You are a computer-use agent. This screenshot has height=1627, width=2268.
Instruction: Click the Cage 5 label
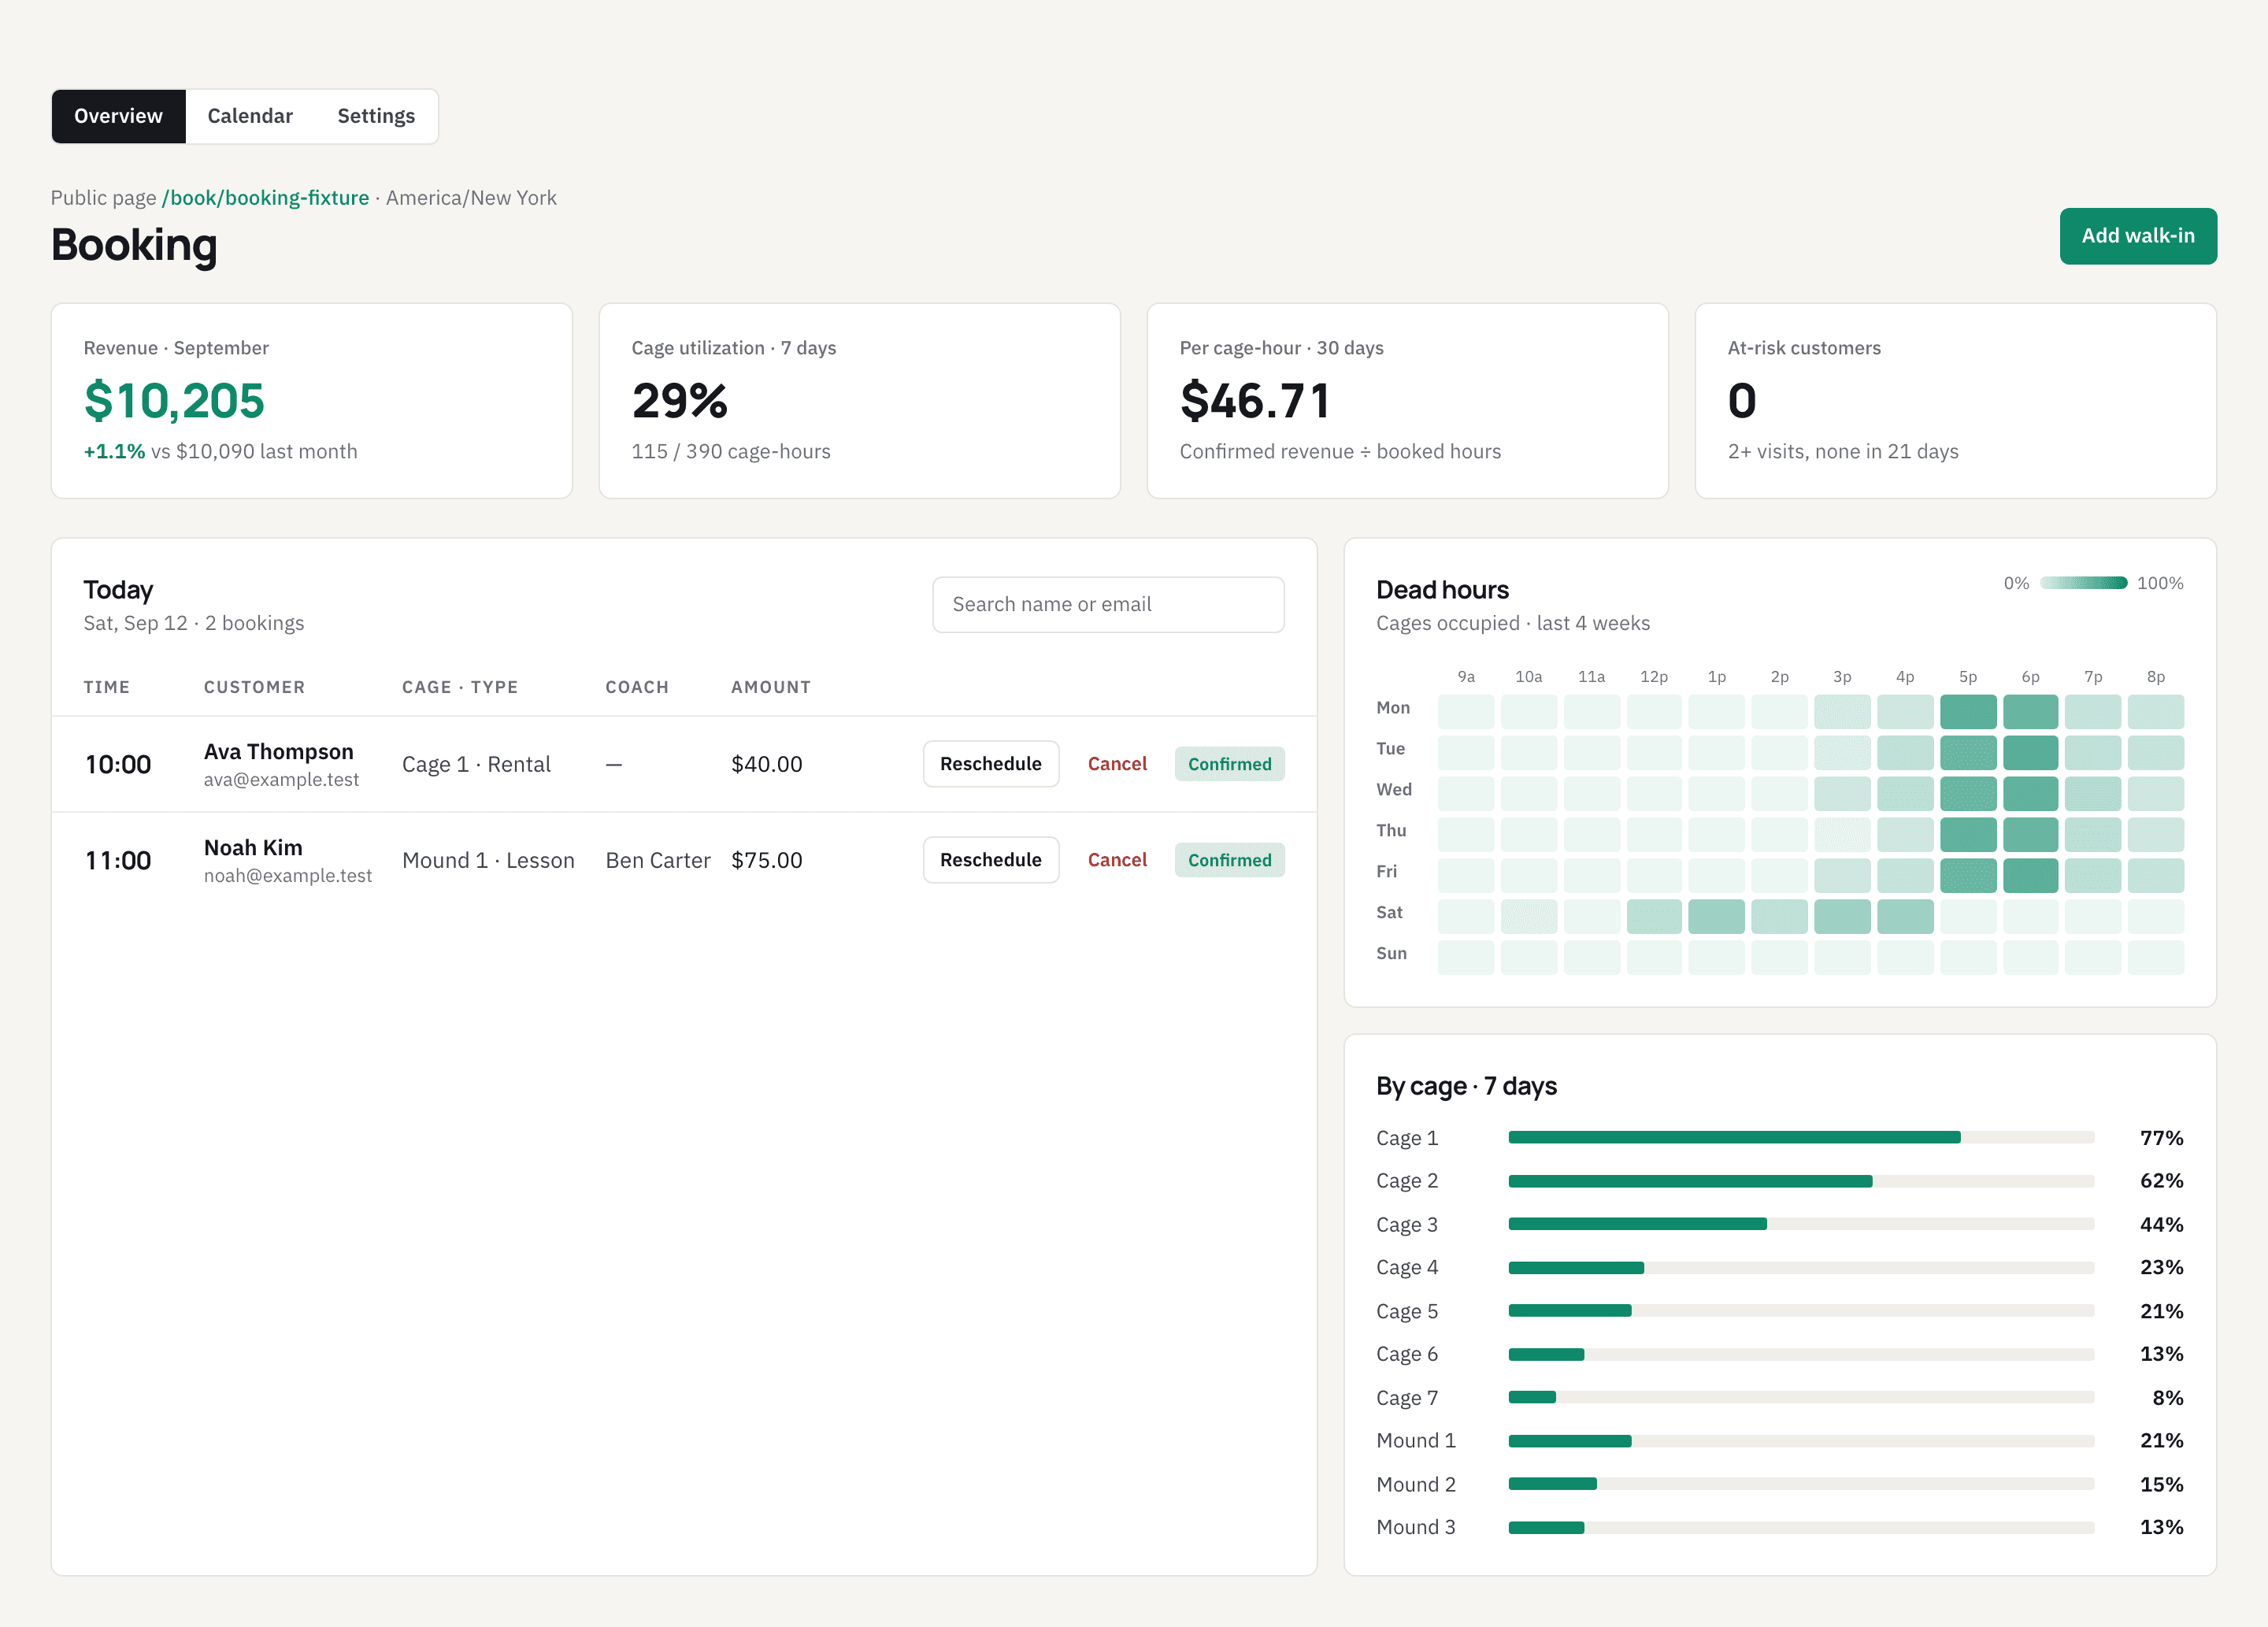1407,1311
